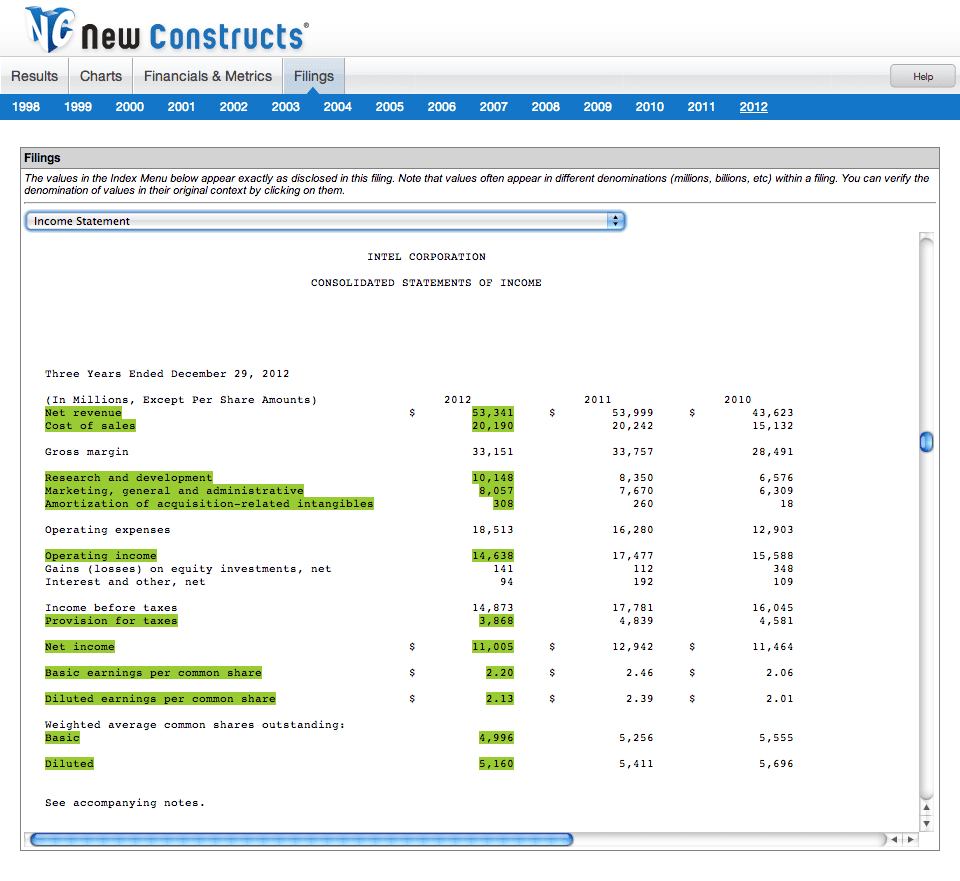Click the 2010 net income value 11,464
The width and height of the screenshot is (960, 881).
click(x=773, y=647)
